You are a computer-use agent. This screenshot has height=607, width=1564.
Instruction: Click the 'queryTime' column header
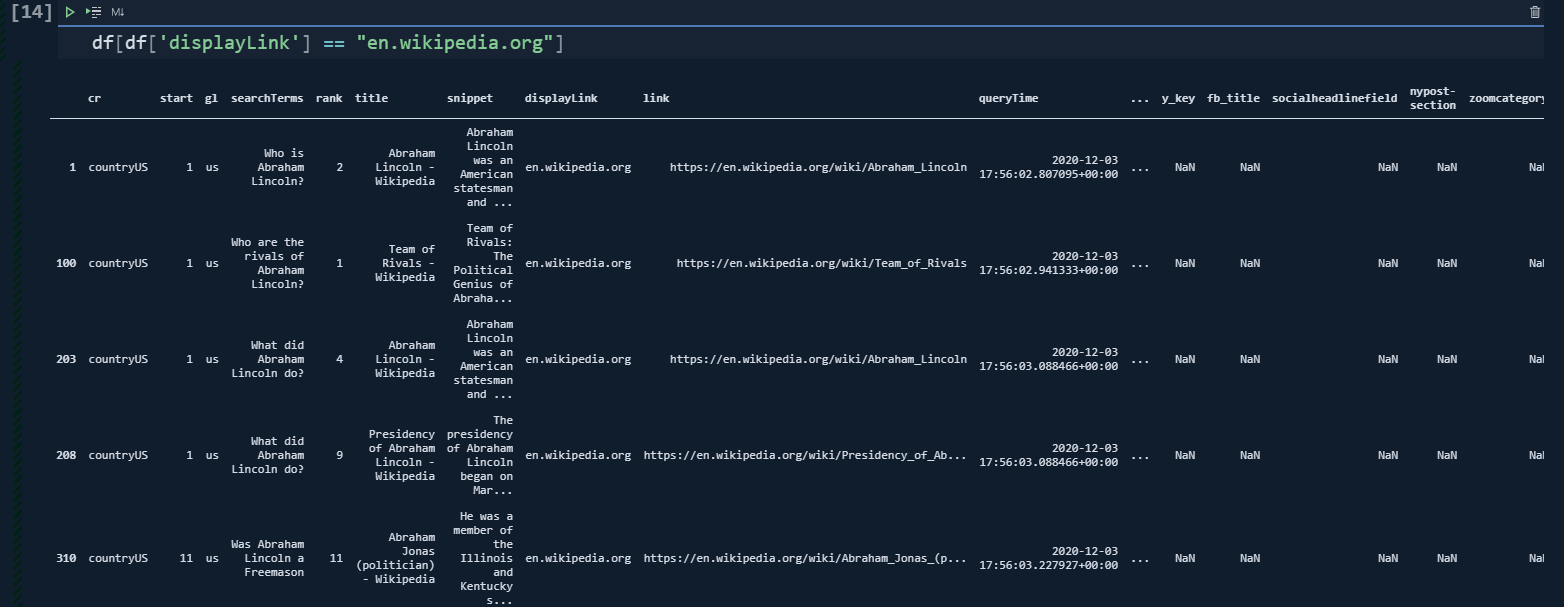[x=1008, y=99]
